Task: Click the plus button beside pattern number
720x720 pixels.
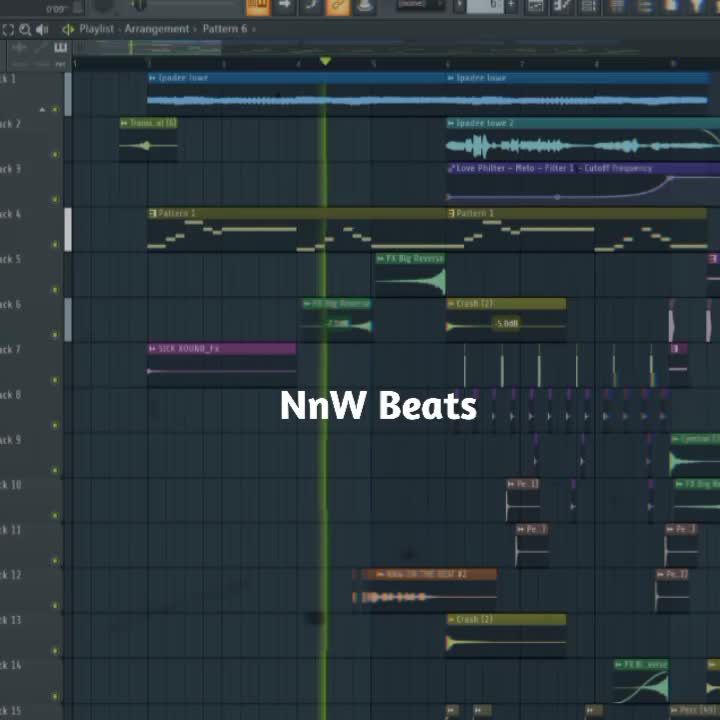Action: coord(511,6)
